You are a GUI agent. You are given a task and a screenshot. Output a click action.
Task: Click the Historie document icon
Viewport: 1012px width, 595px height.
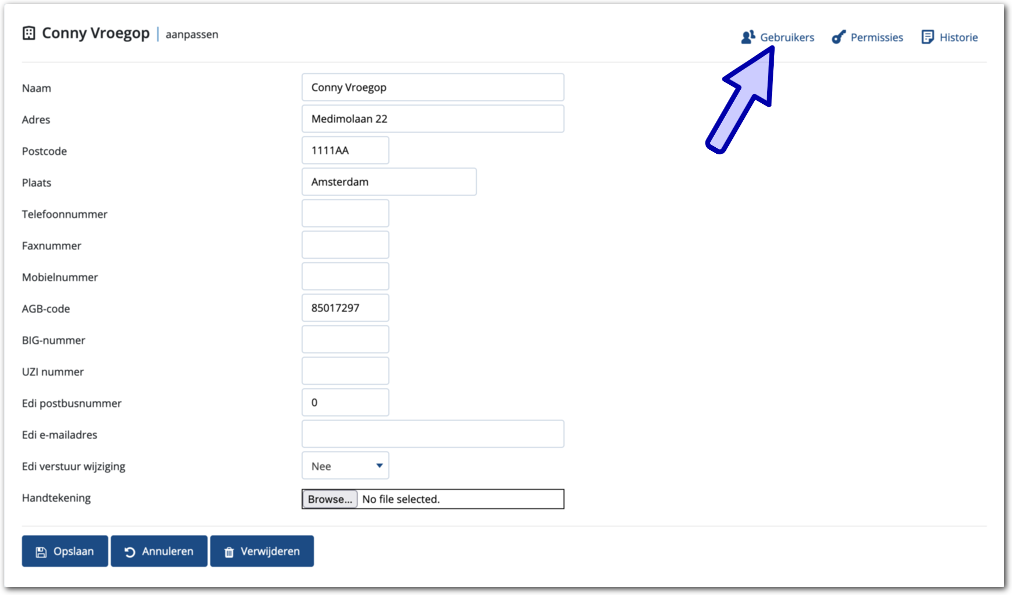928,37
